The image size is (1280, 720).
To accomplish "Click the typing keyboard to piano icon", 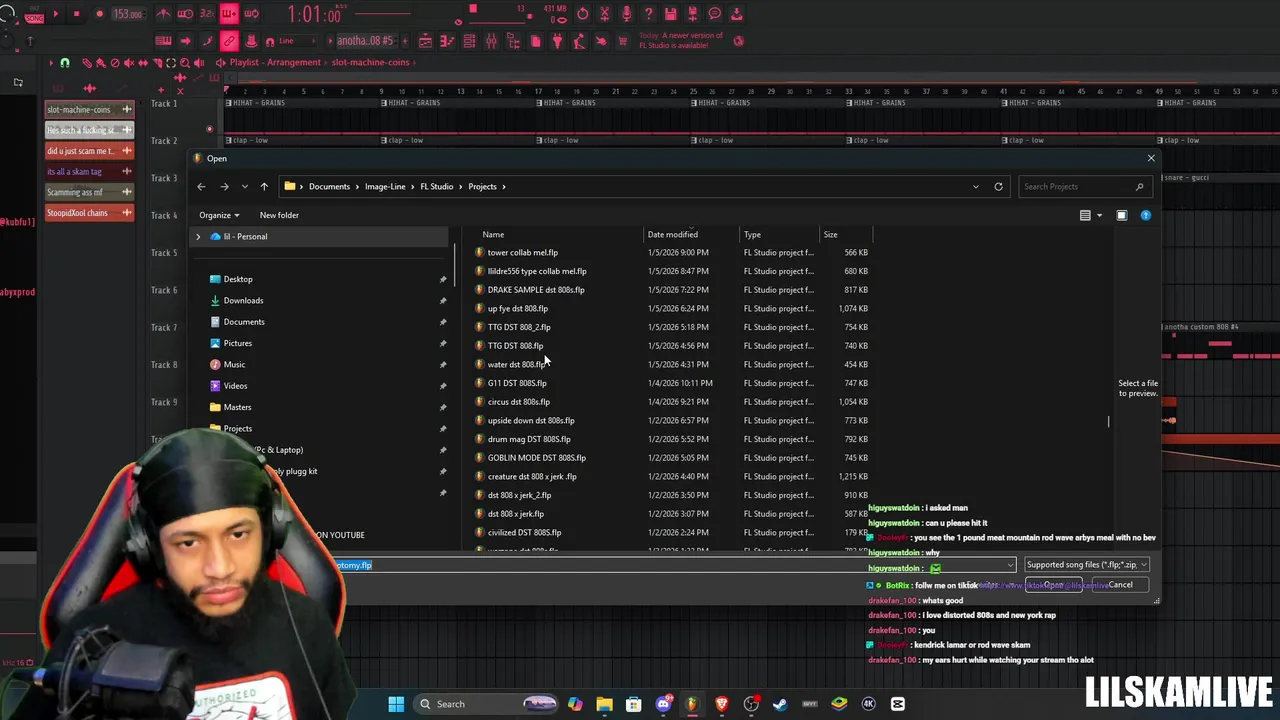I will tap(163, 41).
